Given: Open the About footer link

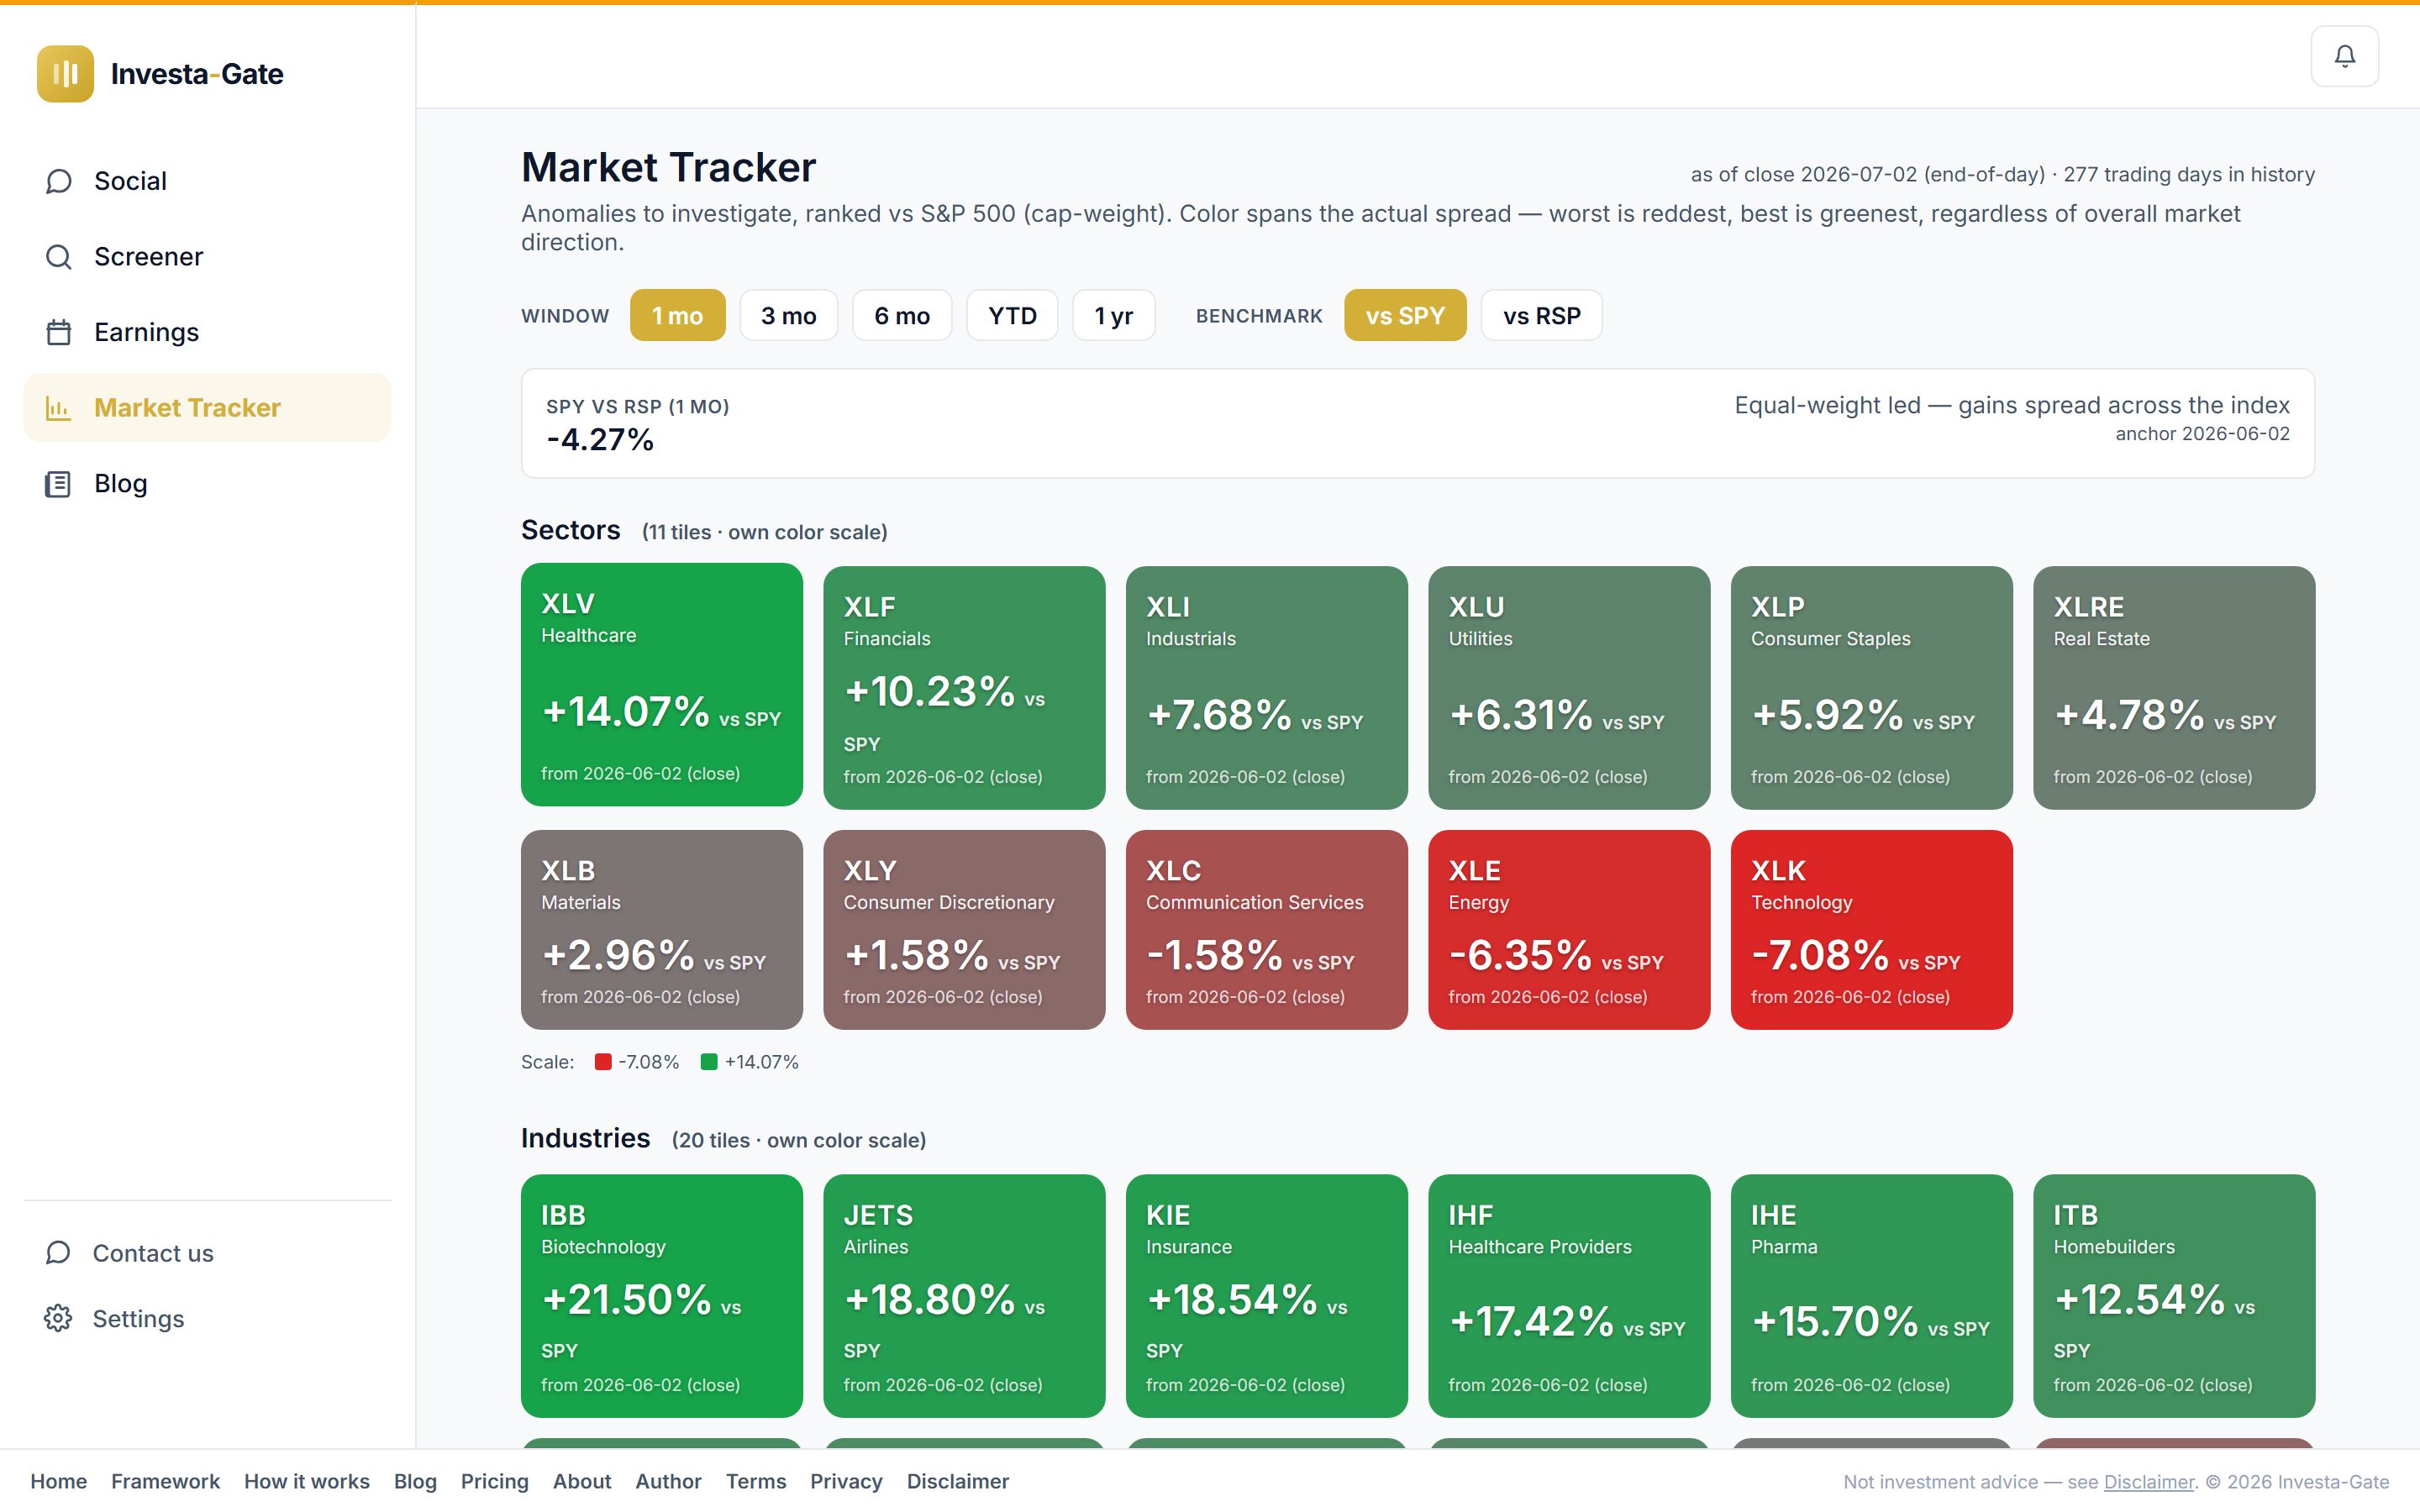Looking at the screenshot, I should click(x=582, y=1481).
